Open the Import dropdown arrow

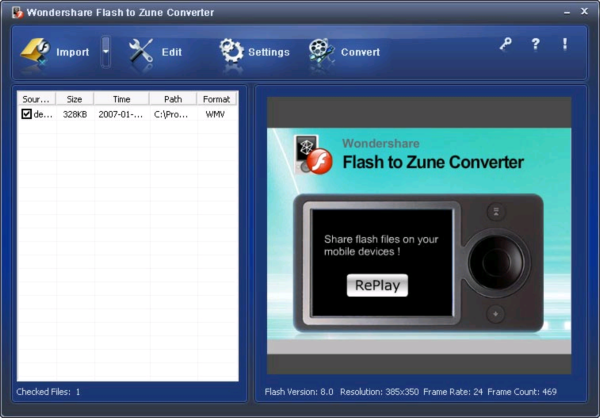[x=106, y=51]
